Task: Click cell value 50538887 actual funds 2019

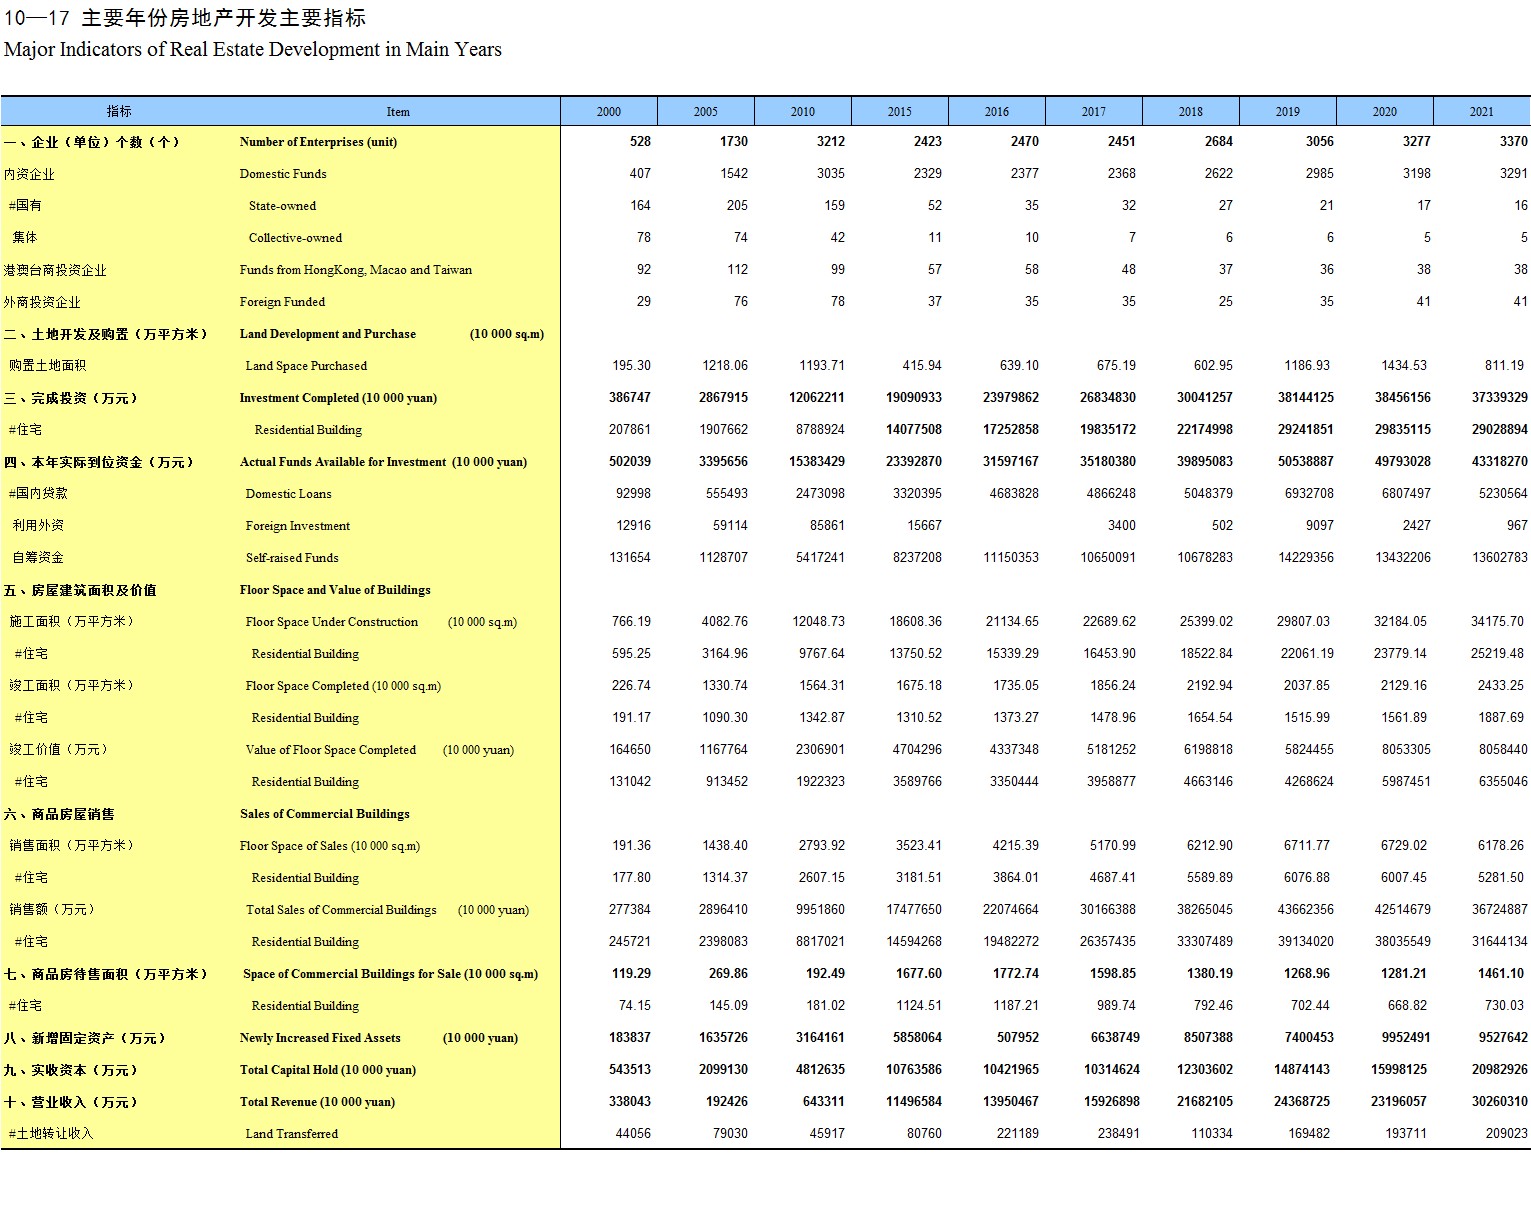Action: pos(1305,462)
